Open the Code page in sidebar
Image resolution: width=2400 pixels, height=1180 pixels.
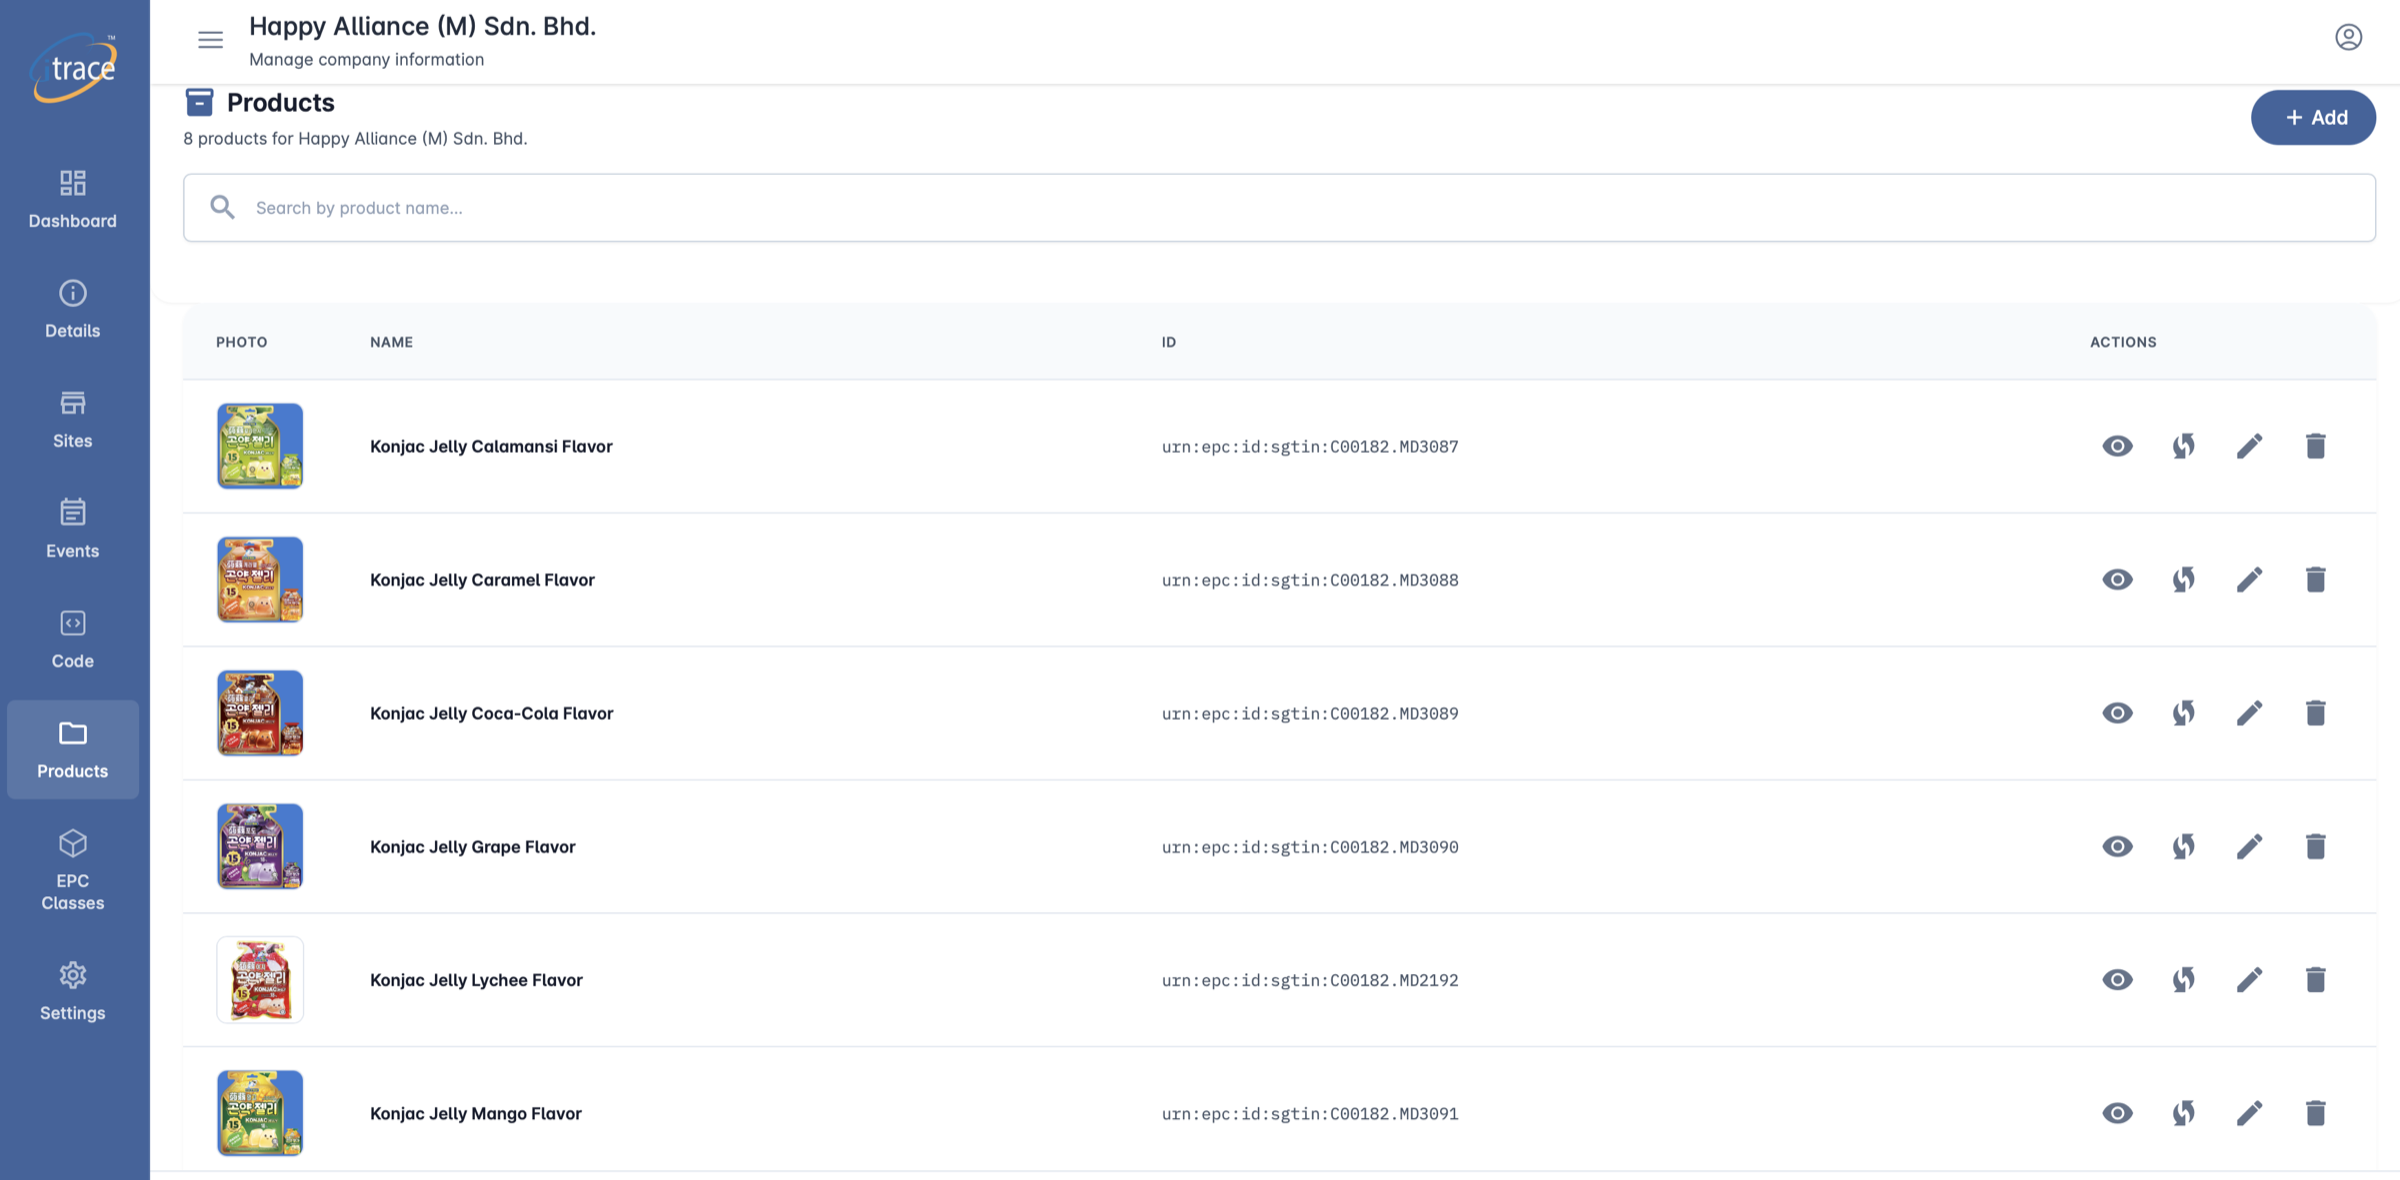click(x=73, y=639)
